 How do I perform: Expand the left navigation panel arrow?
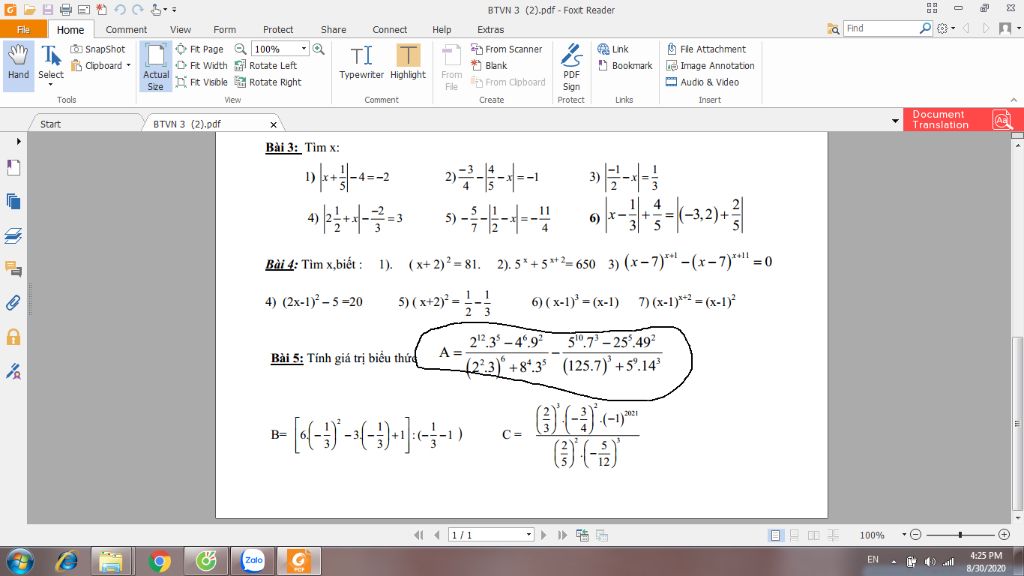tap(18, 141)
